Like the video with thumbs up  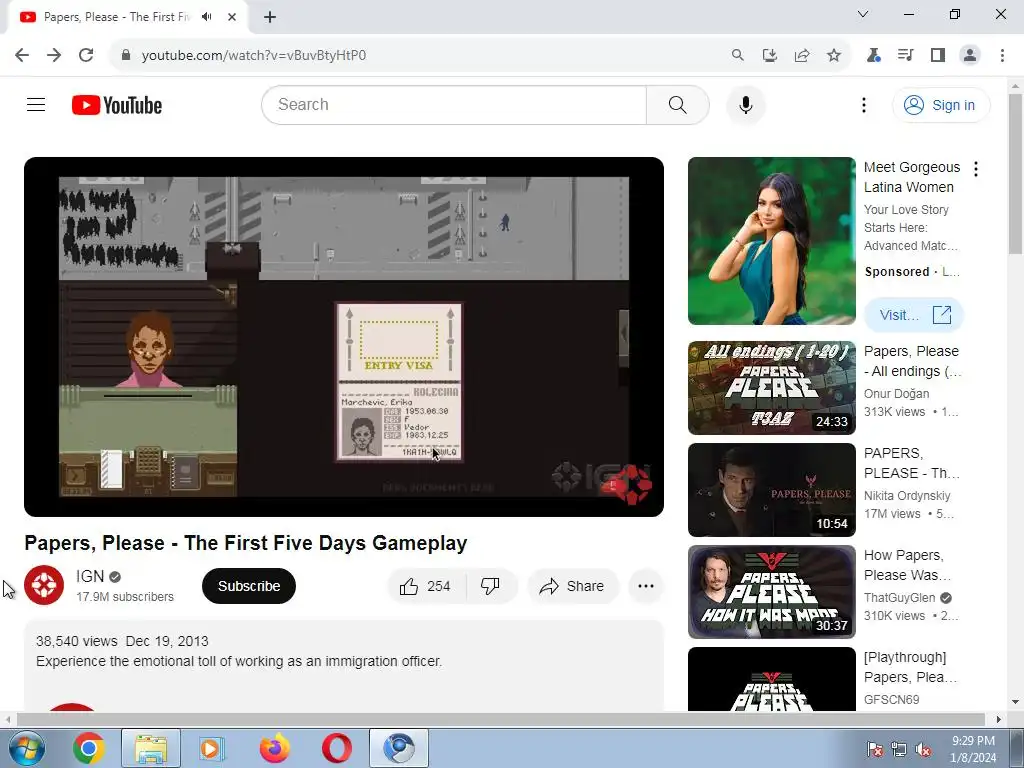[426, 586]
